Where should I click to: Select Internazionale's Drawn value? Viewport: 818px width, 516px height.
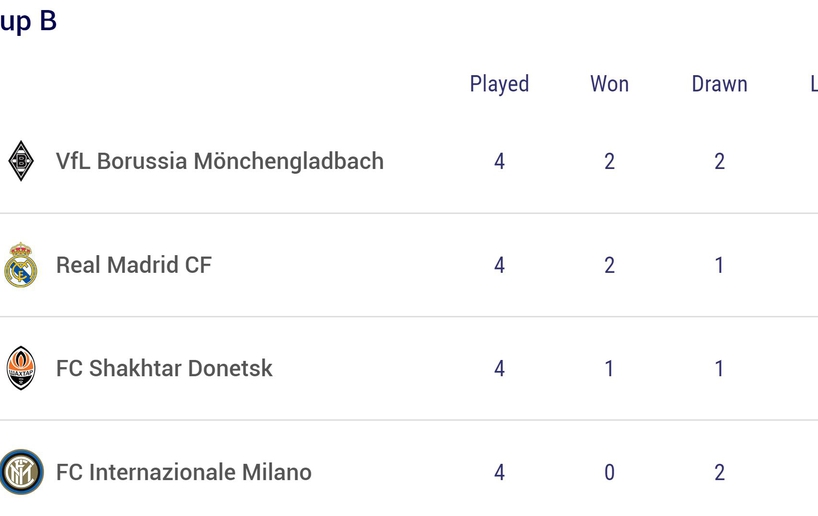click(x=719, y=473)
